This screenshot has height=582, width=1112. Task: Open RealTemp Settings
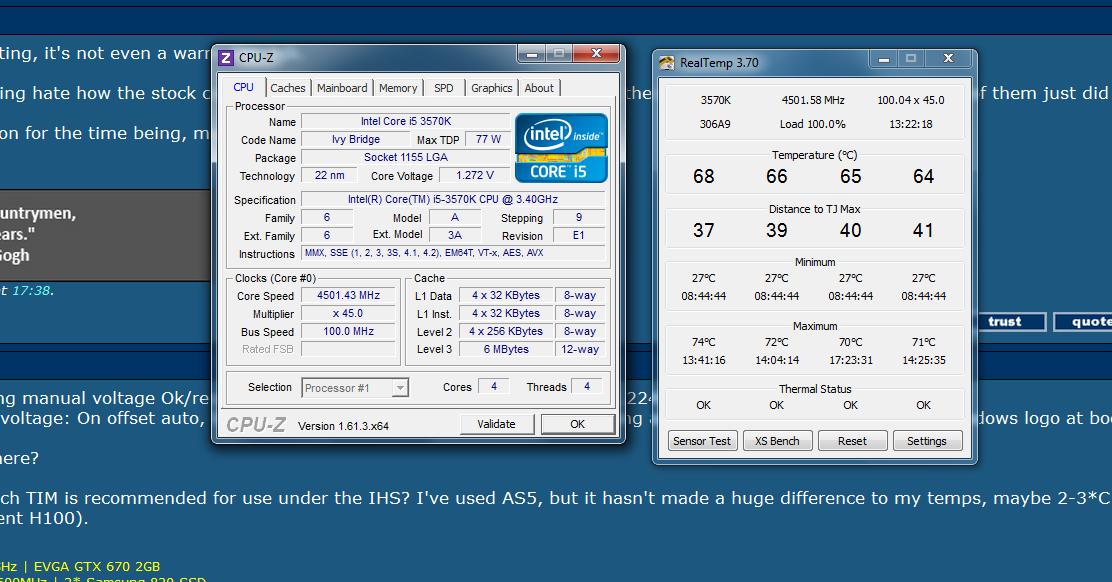[x=926, y=441]
